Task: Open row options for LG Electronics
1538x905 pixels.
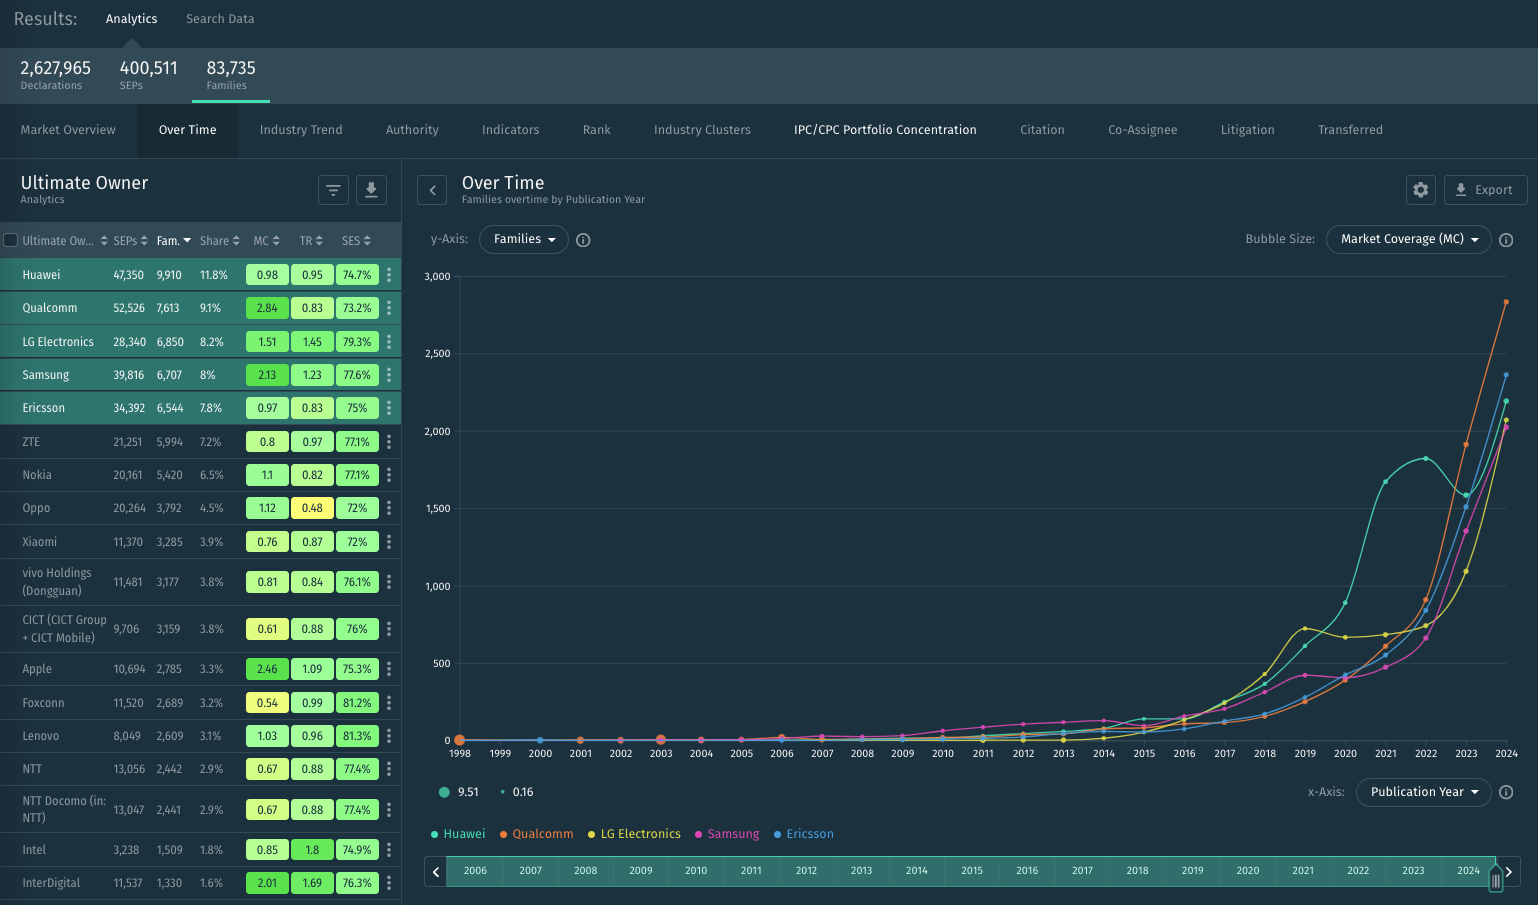Action: pos(389,342)
